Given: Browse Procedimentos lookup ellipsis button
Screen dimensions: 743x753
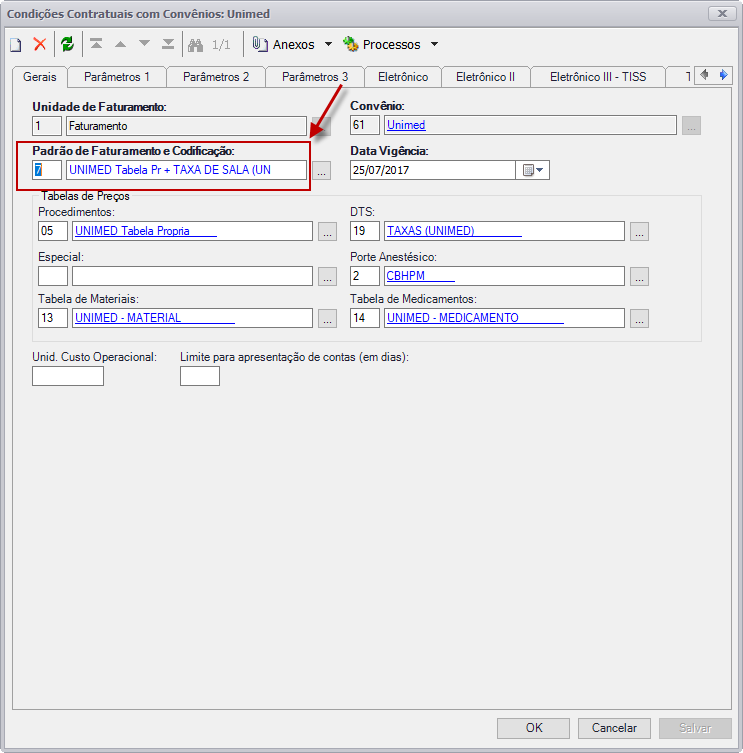Looking at the screenshot, I should click(328, 231).
